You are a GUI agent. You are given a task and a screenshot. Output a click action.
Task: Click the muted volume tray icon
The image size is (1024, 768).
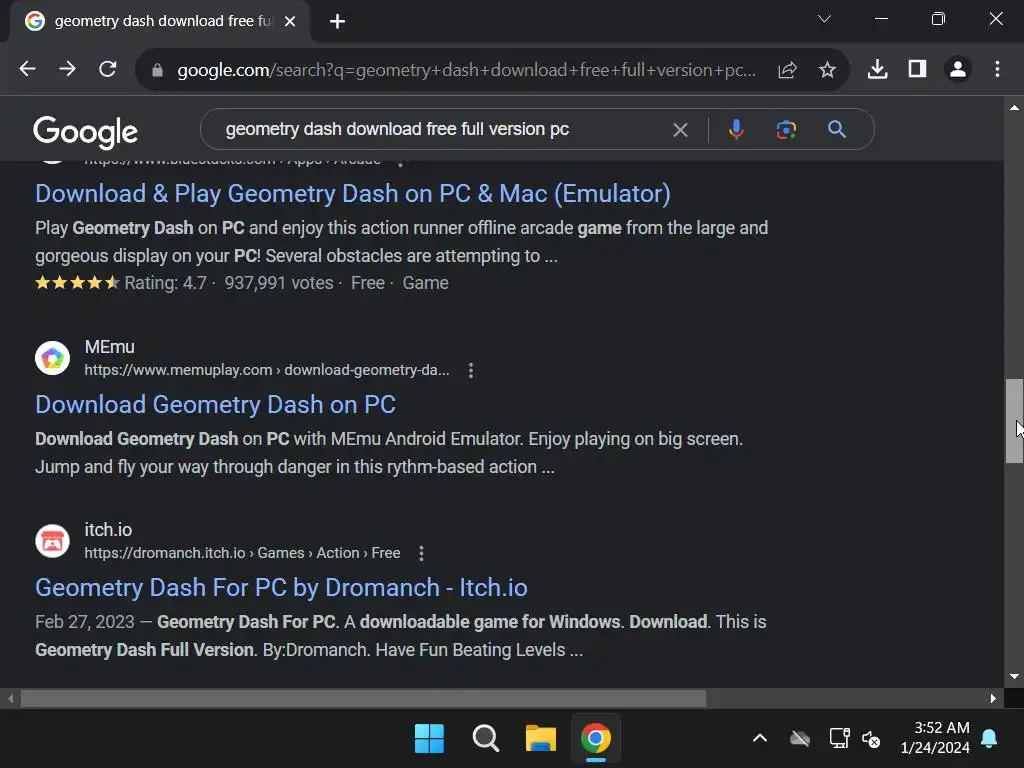pos(871,739)
